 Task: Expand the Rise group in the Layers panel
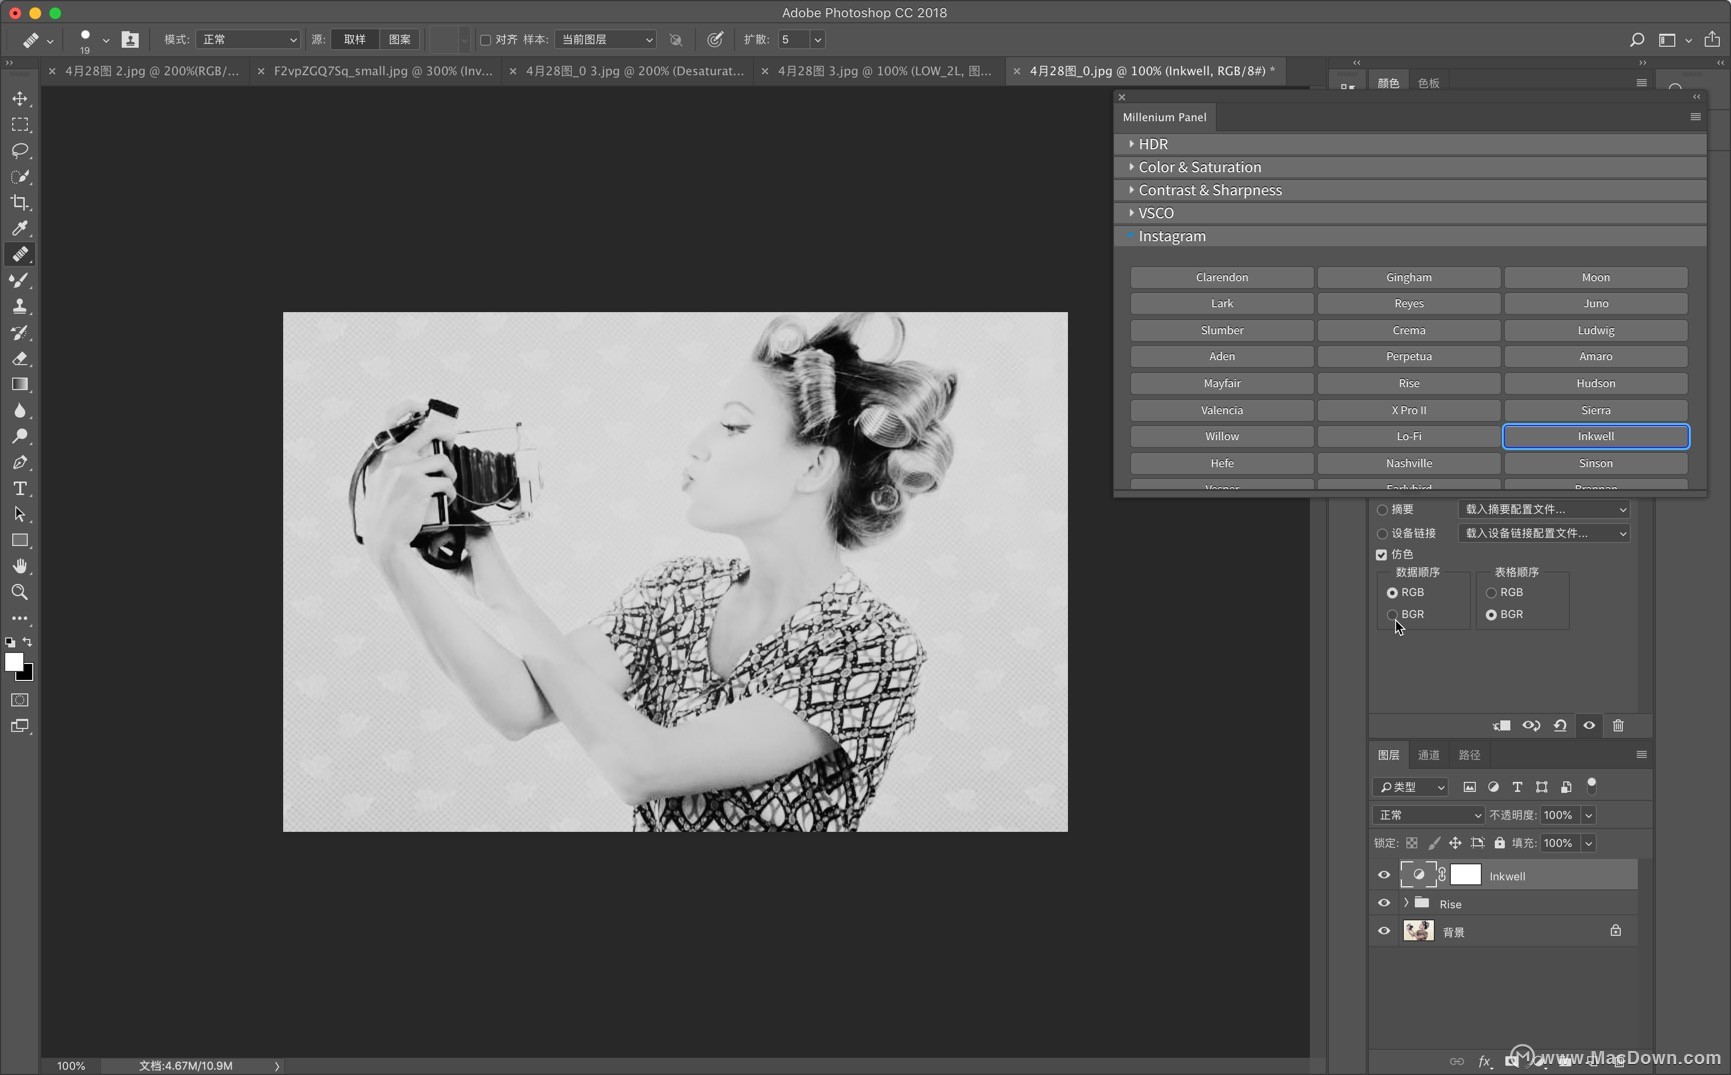(1406, 902)
